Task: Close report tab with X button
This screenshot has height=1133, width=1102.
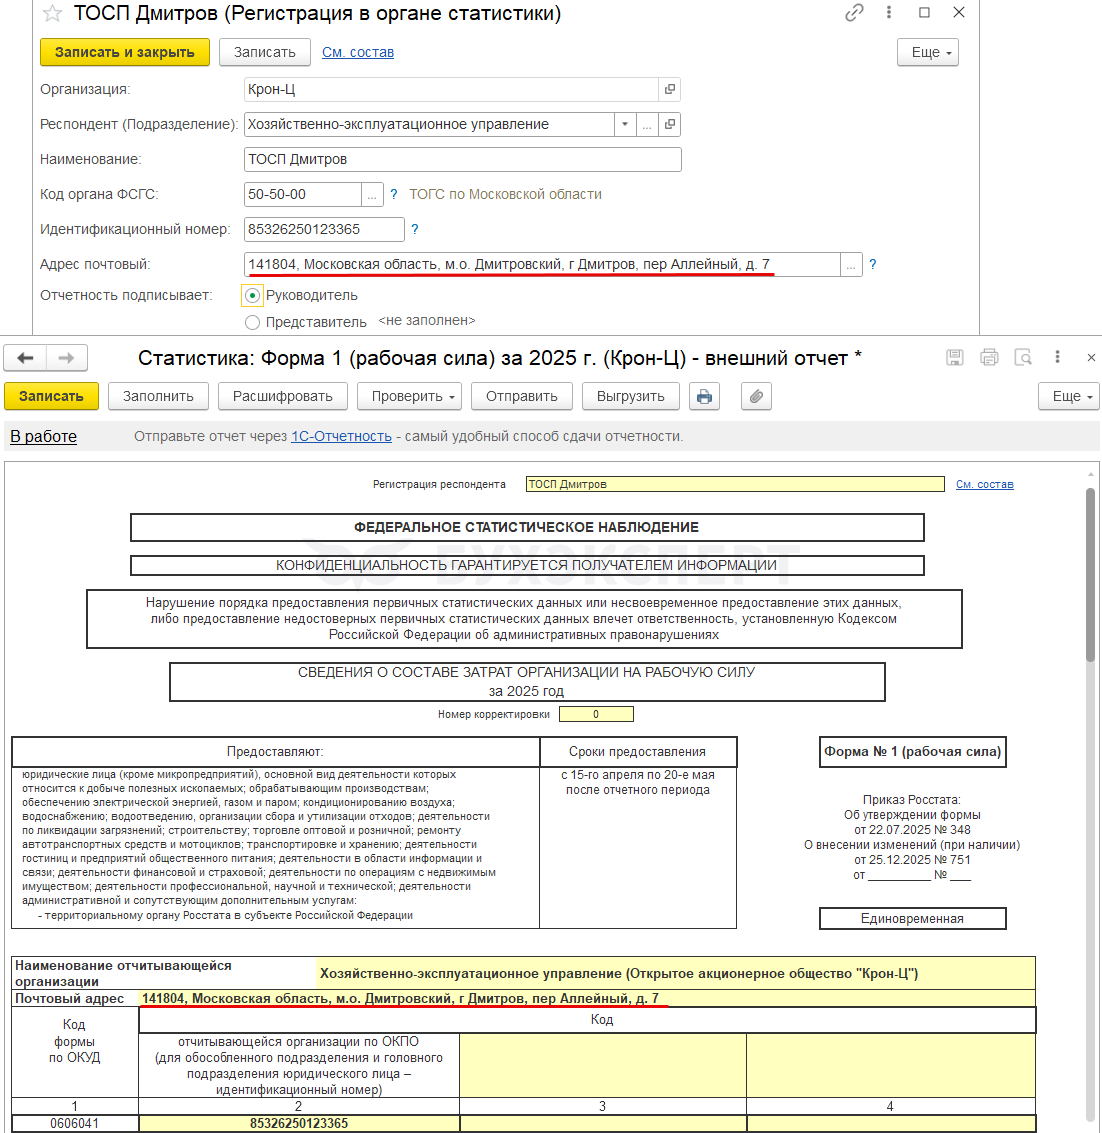Action: (x=1091, y=357)
